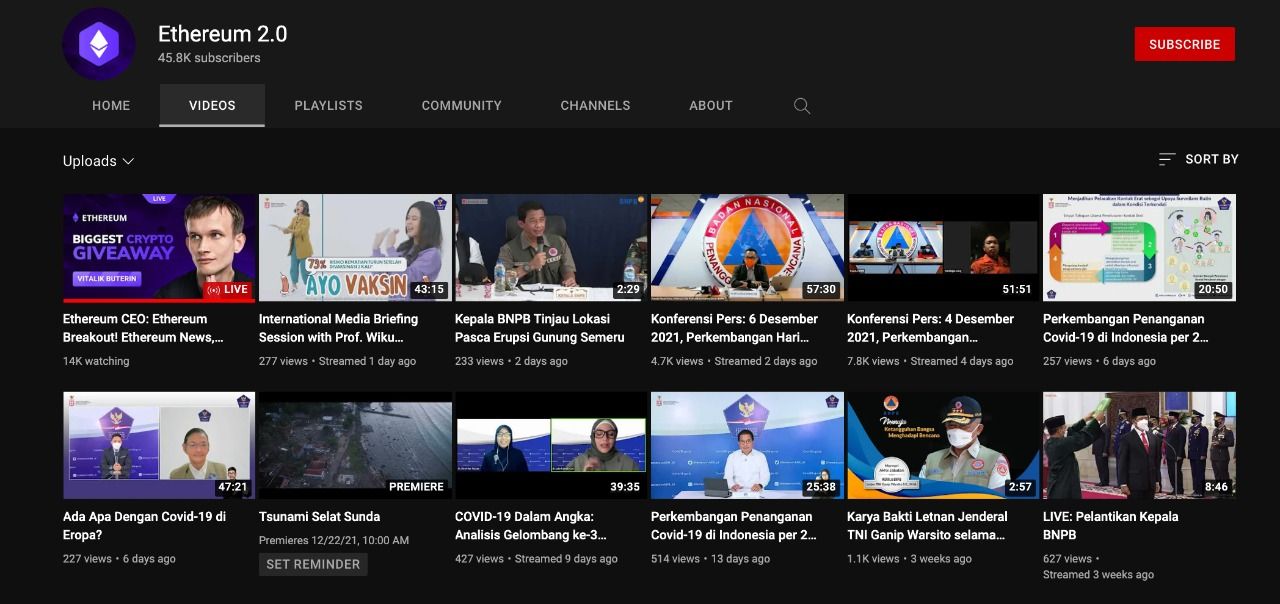Open 'Ada Apa Dengan Covid-19 di Eropa?' title
This screenshot has width=1280, height=604.
[x=145, y=526]
